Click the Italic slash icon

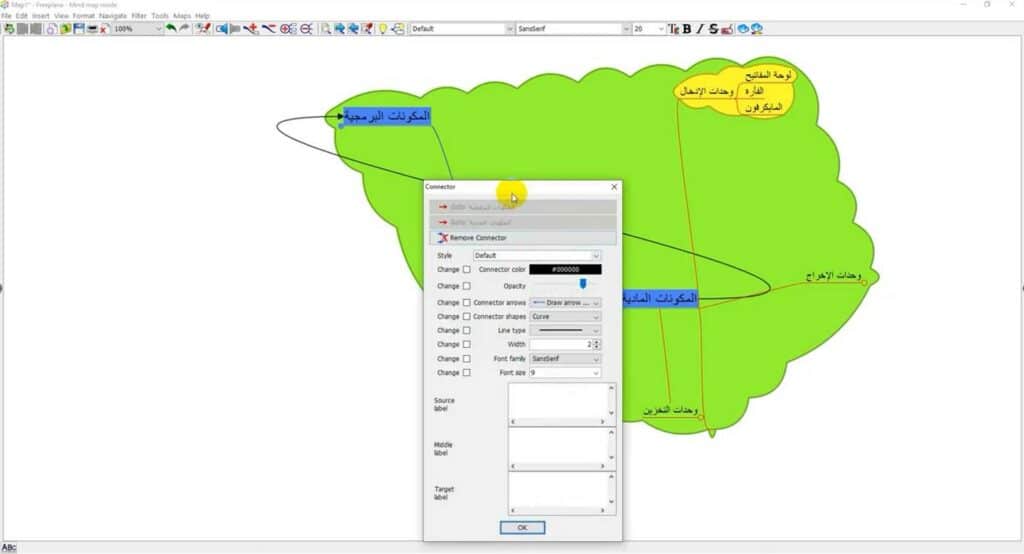point(700,29)
